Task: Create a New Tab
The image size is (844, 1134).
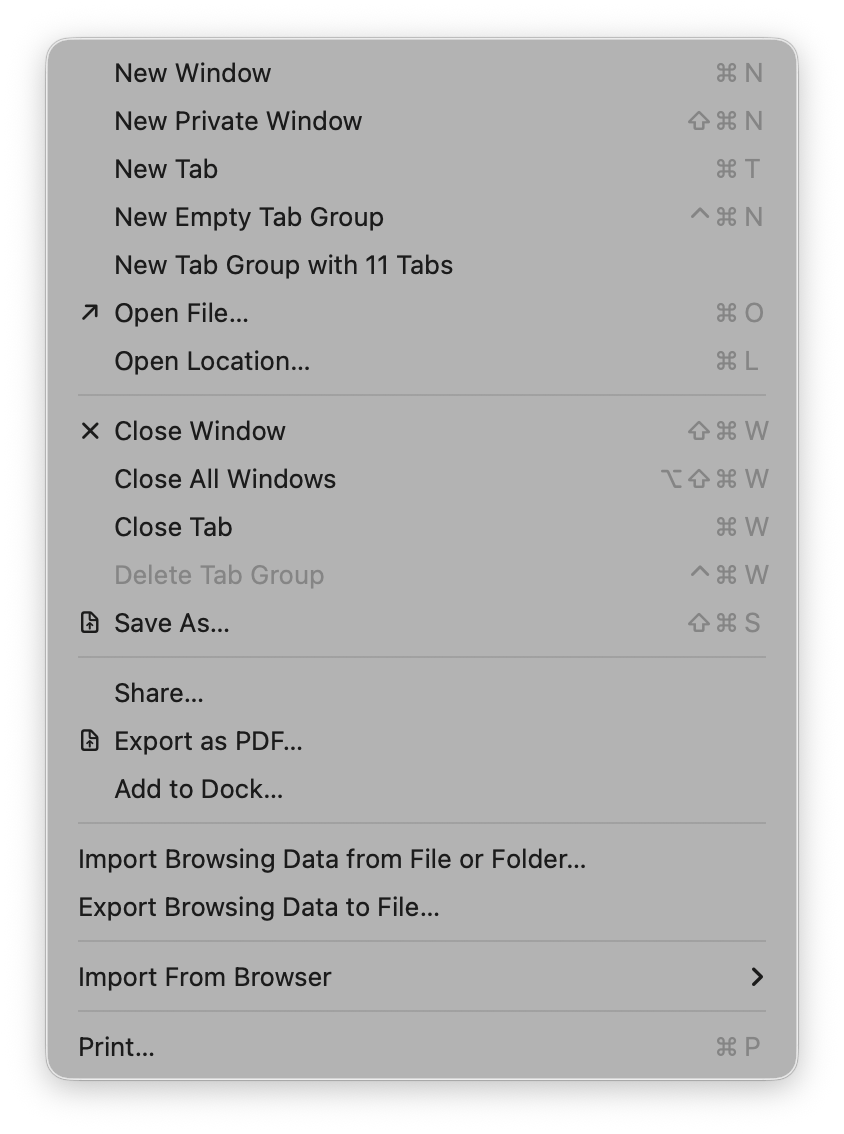Action: click(x=166, y=168)
